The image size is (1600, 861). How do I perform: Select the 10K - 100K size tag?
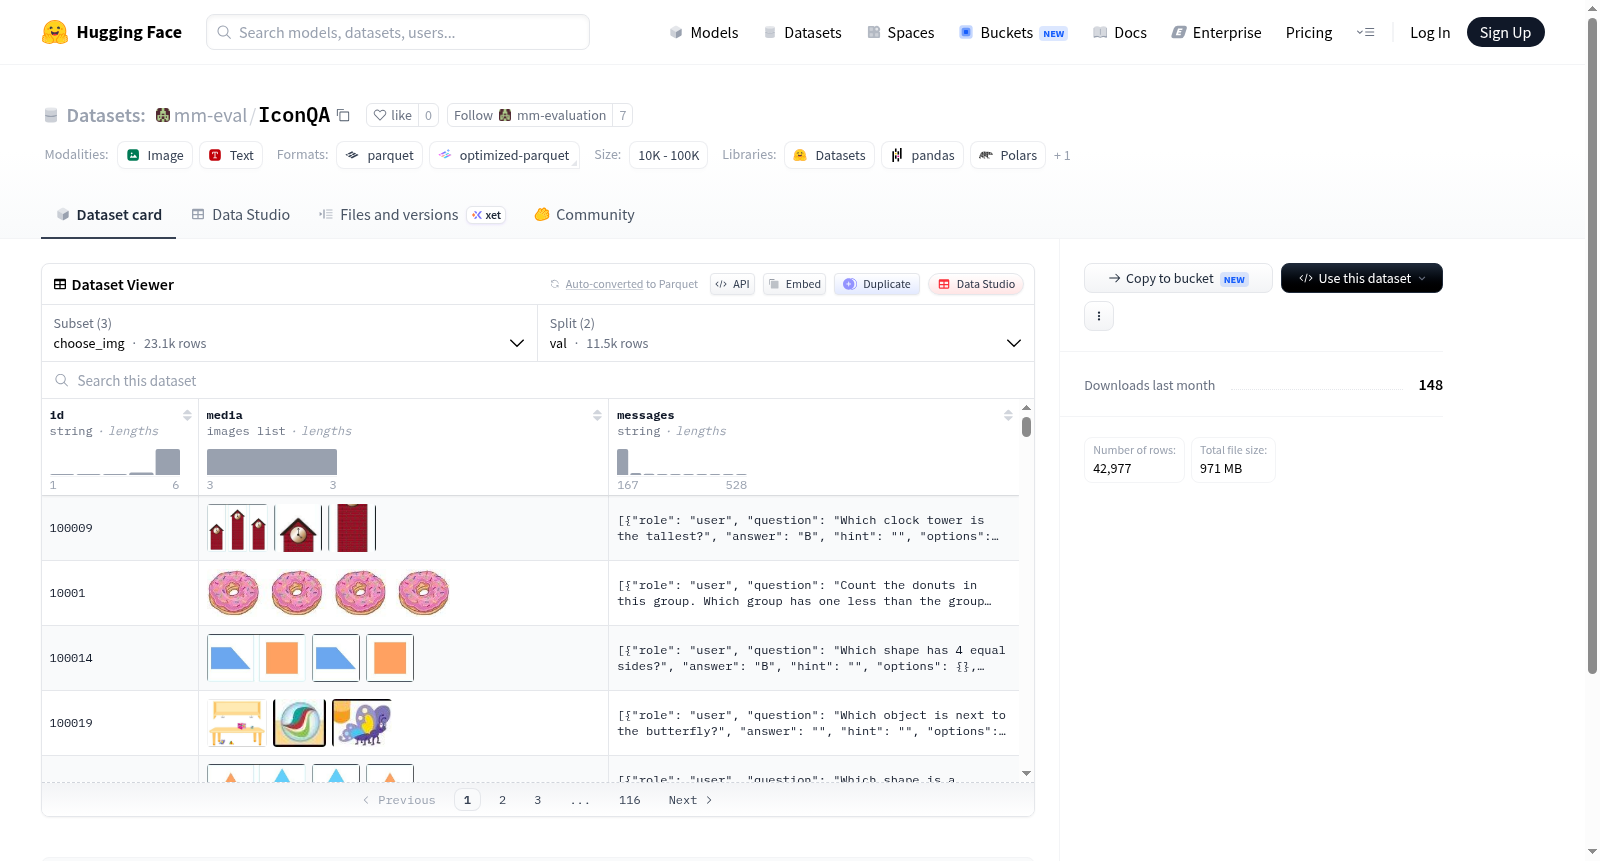click(x=668, y=155)
